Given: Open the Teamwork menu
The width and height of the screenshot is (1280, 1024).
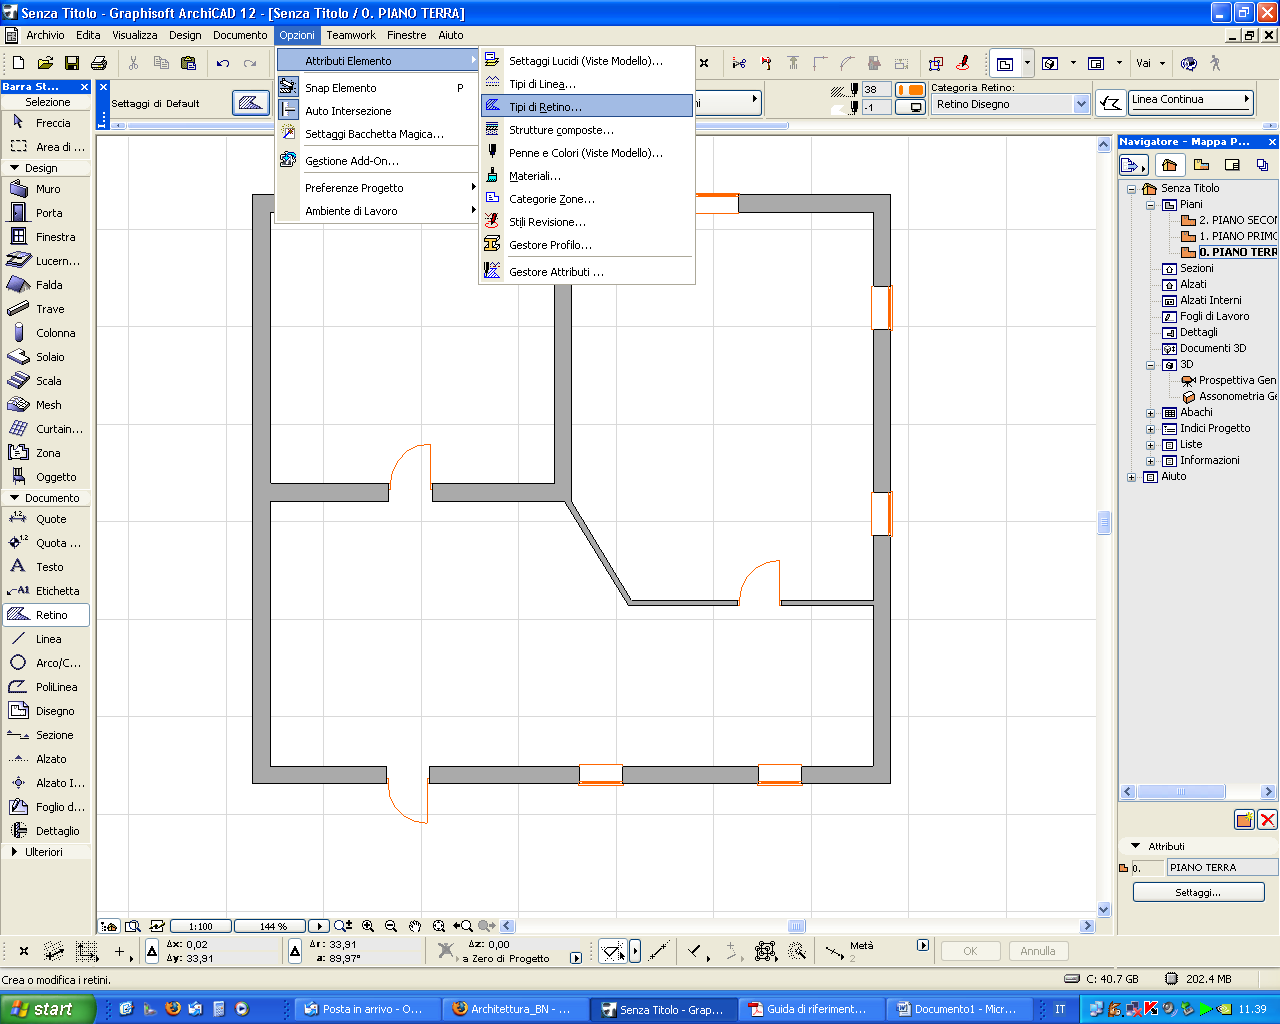Looking at the screenshot, I should [x=351, y=35].
